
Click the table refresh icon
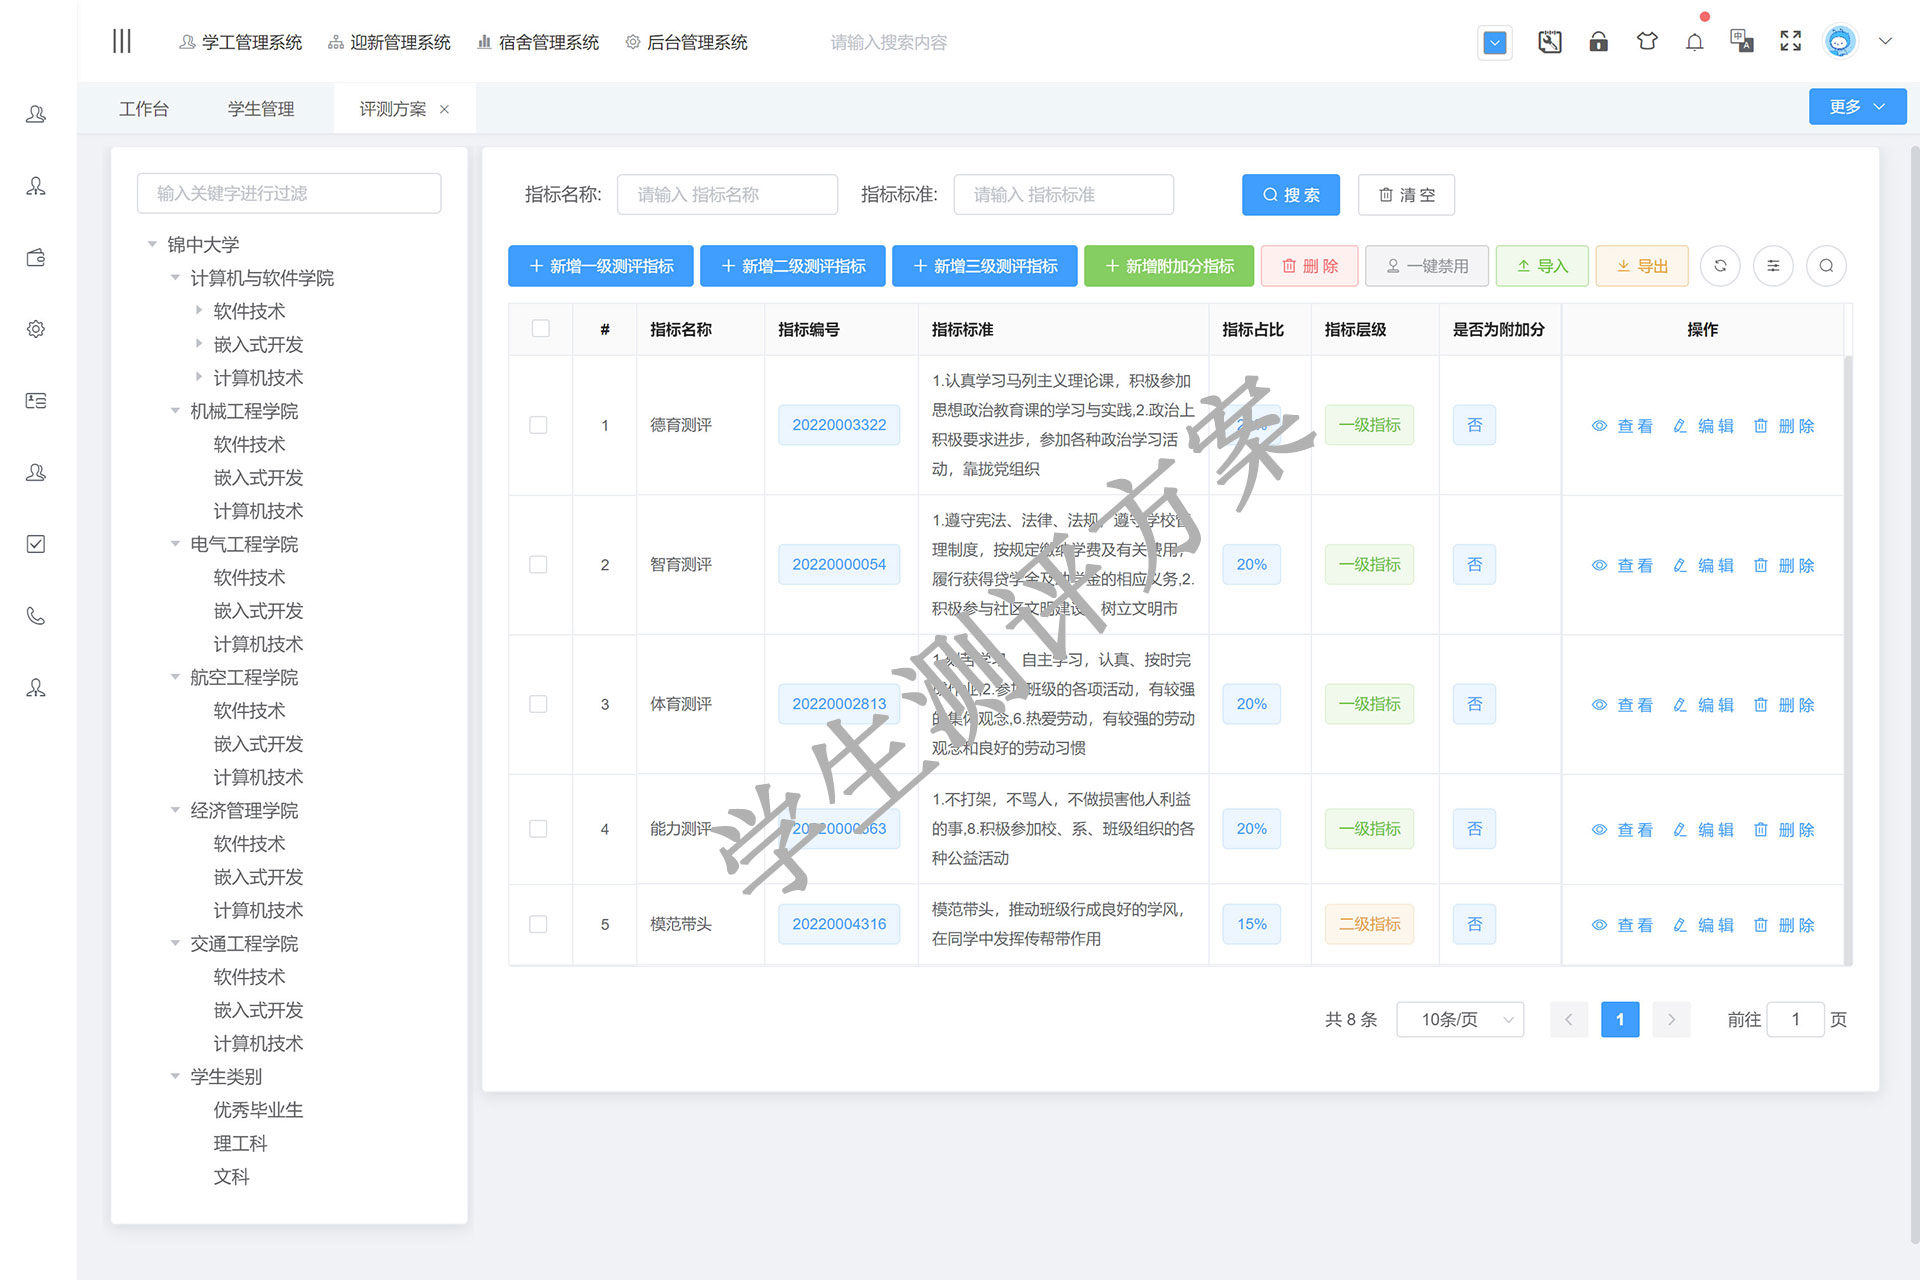pyautogui.click(x=1720, y=266)
